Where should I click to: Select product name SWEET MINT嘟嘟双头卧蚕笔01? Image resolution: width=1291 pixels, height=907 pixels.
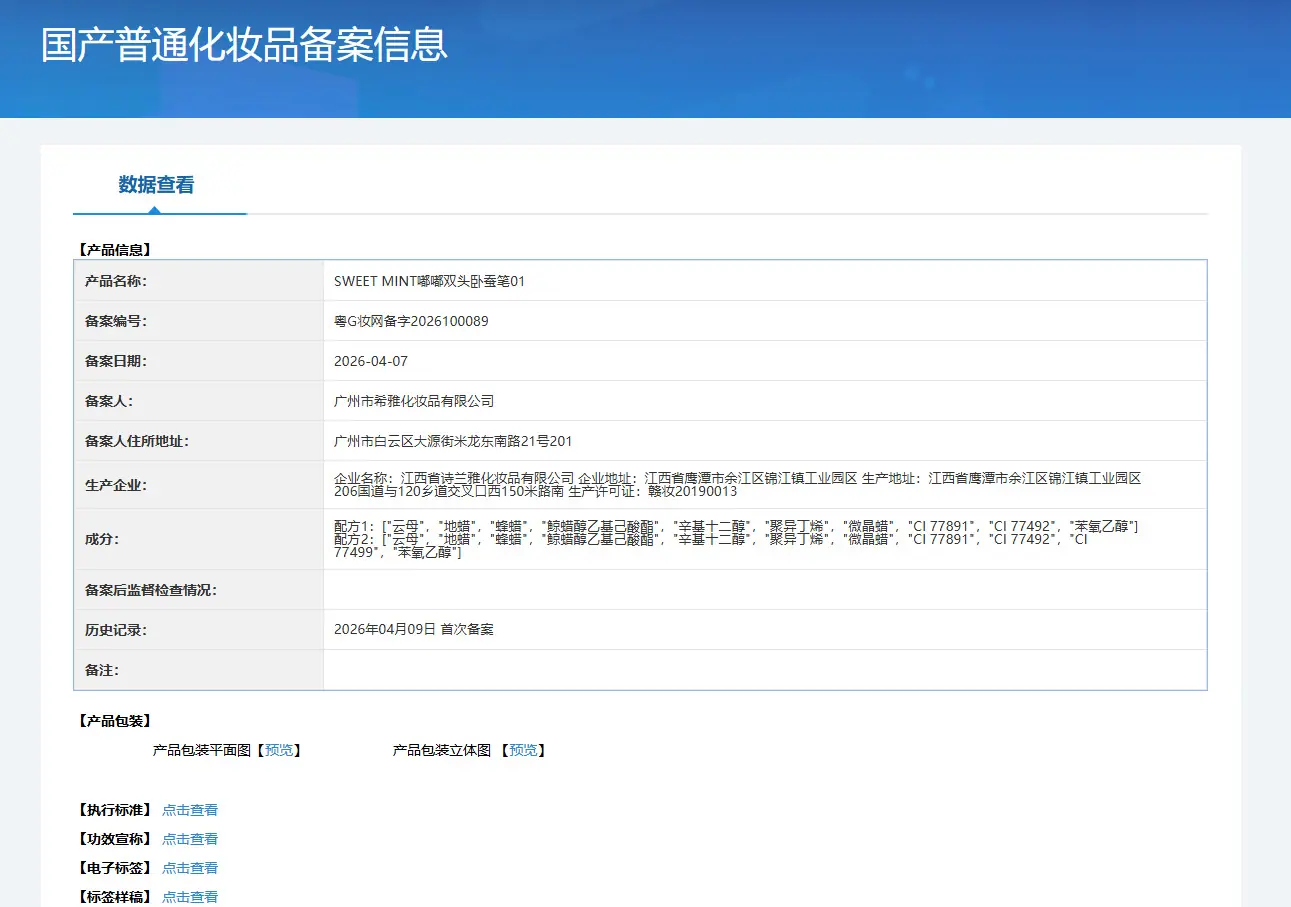pyautogui.click(x=429, y=281)
